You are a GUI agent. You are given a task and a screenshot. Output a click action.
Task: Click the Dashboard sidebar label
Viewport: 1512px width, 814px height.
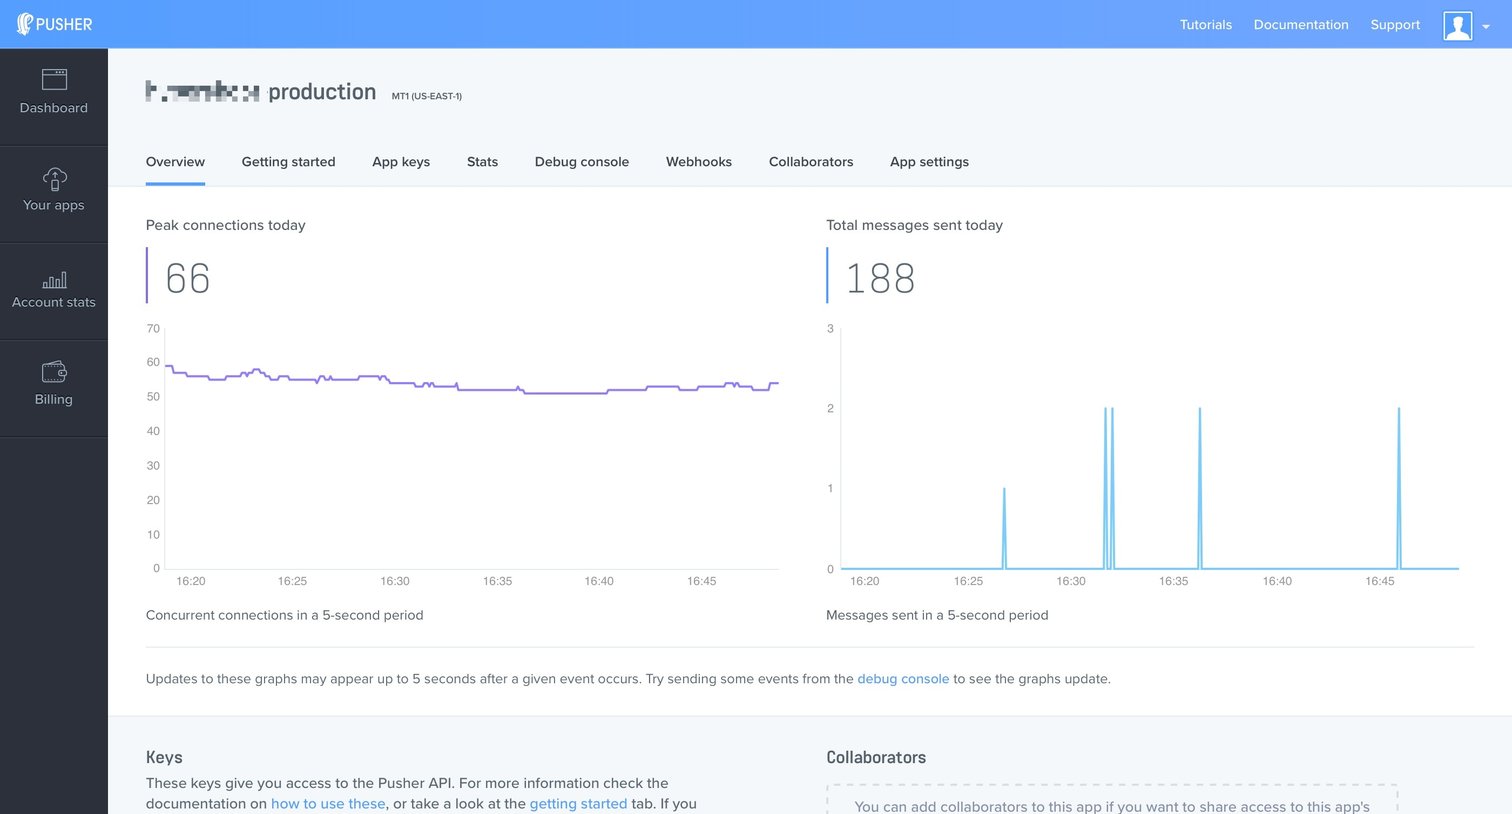(x=54, y=108)
